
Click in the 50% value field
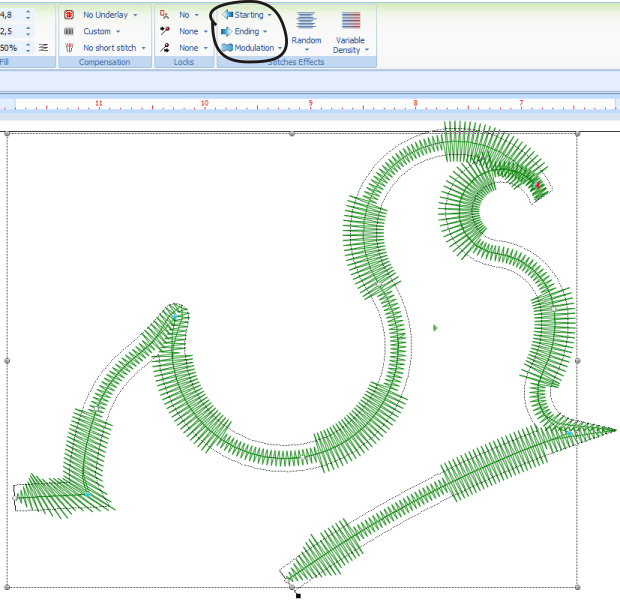coord(11,48)
